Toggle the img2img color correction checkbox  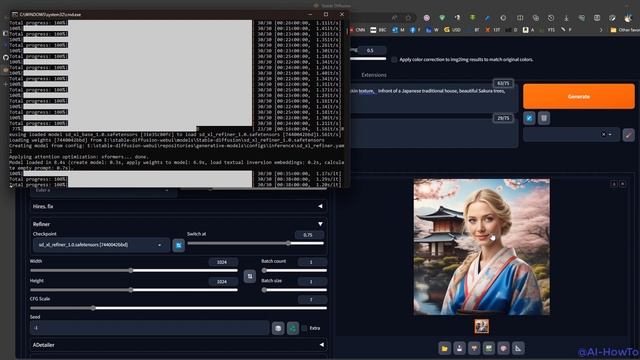click(x=394, y=60)
